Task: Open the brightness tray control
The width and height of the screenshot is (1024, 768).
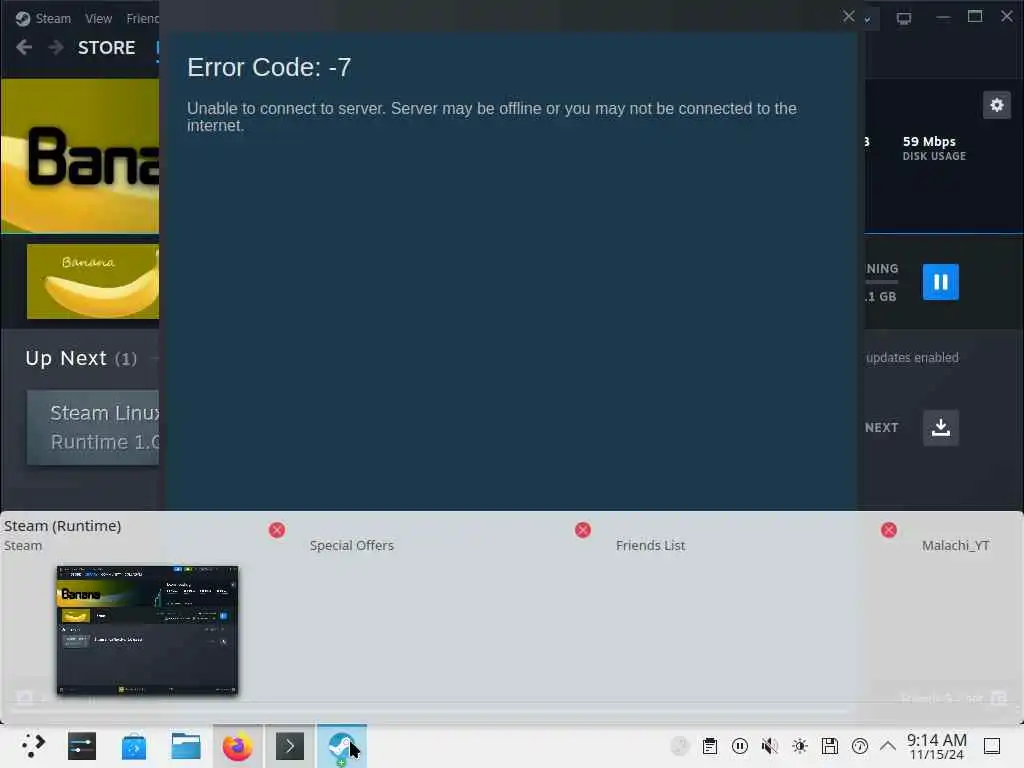Action: [800, 746]
